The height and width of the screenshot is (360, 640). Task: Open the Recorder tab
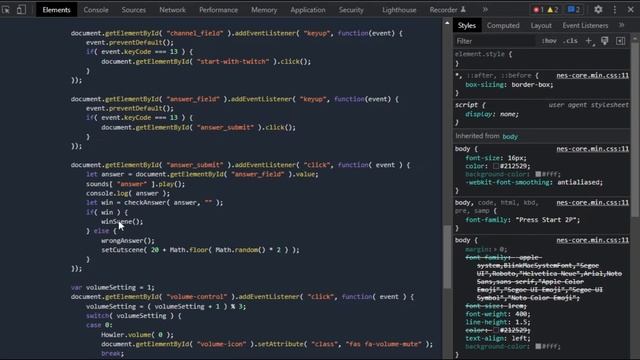pyautogui.click(x=443, y=10)
